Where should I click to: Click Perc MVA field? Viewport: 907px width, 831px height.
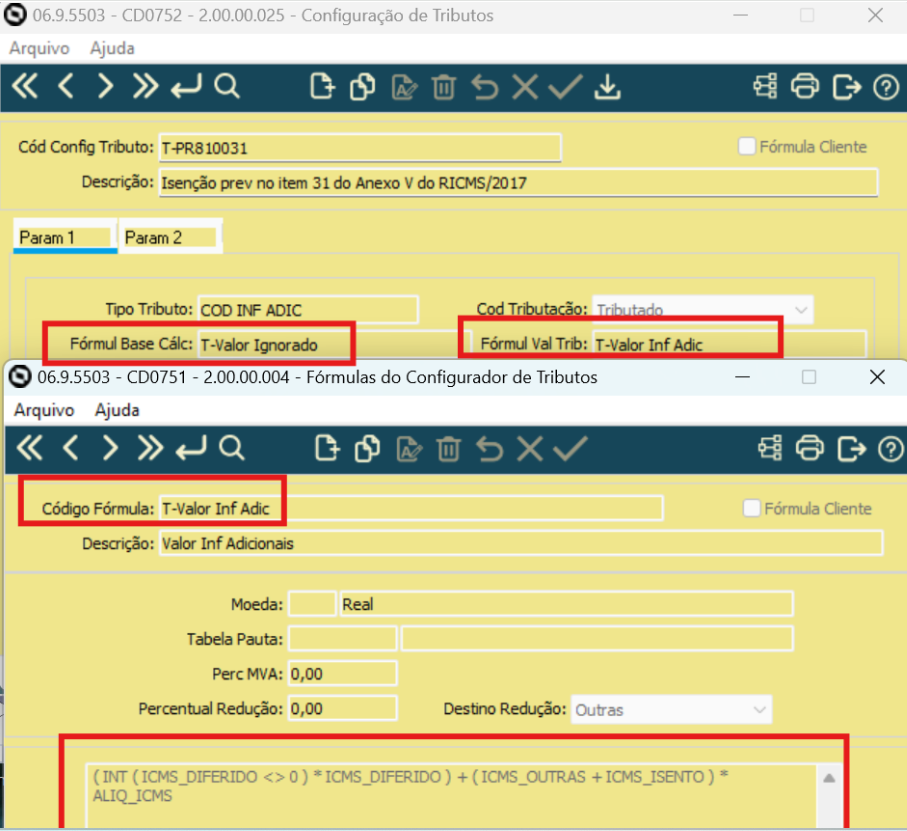342,674
